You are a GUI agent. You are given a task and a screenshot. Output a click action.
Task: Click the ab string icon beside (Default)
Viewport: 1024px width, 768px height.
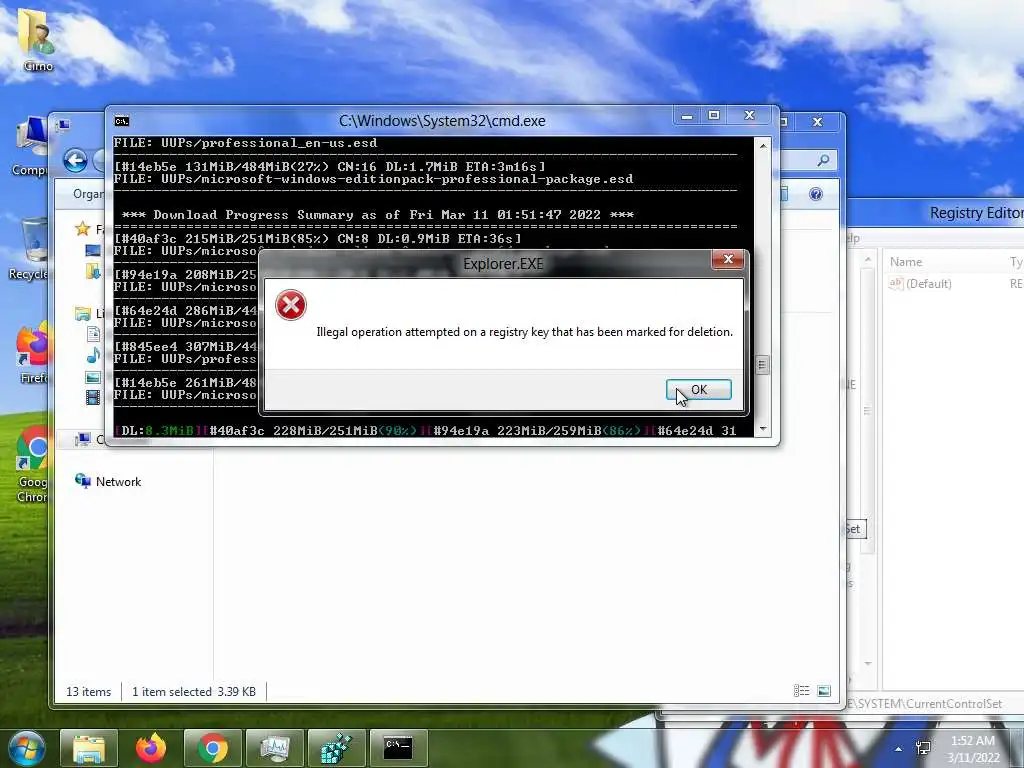(x=895, y=283)
